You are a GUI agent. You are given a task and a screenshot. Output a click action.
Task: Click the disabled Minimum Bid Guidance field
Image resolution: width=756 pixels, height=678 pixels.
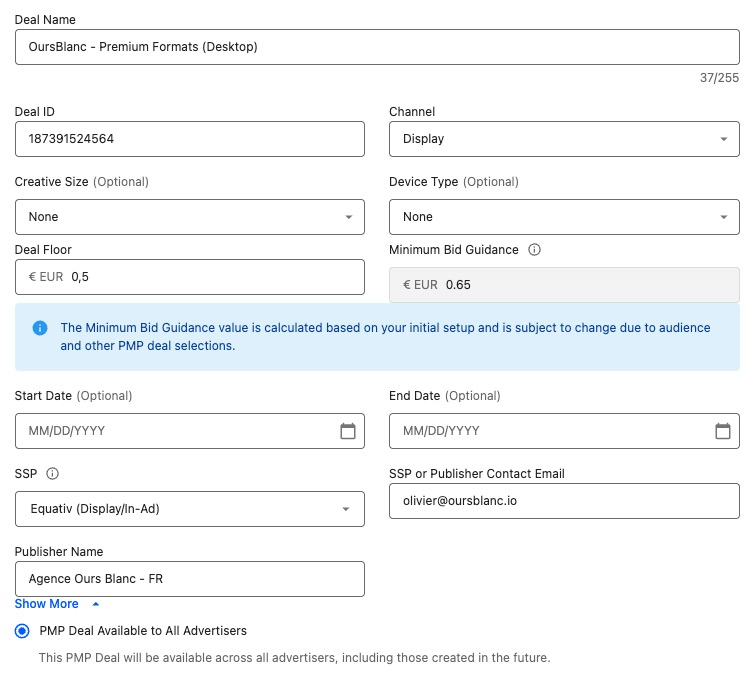[564, 285]
